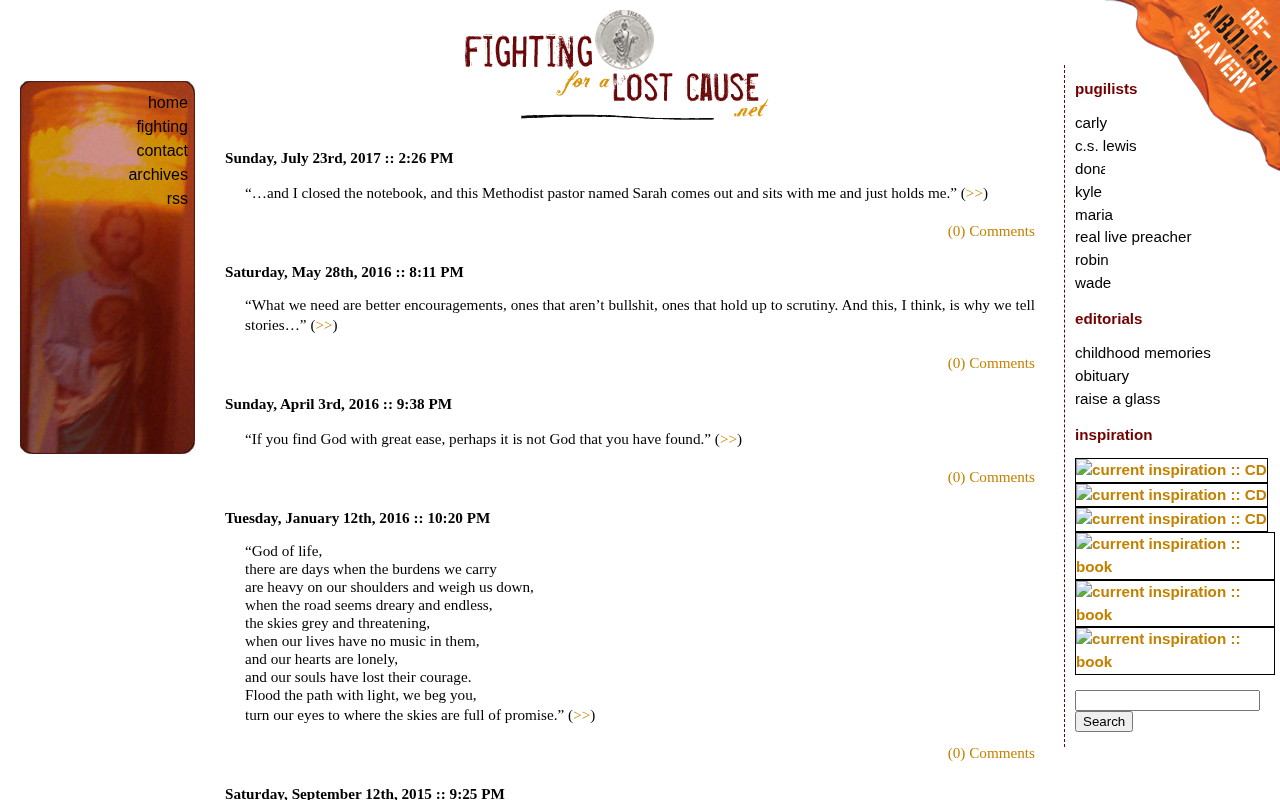Focus the sidebar search text field

(1167, 700)
